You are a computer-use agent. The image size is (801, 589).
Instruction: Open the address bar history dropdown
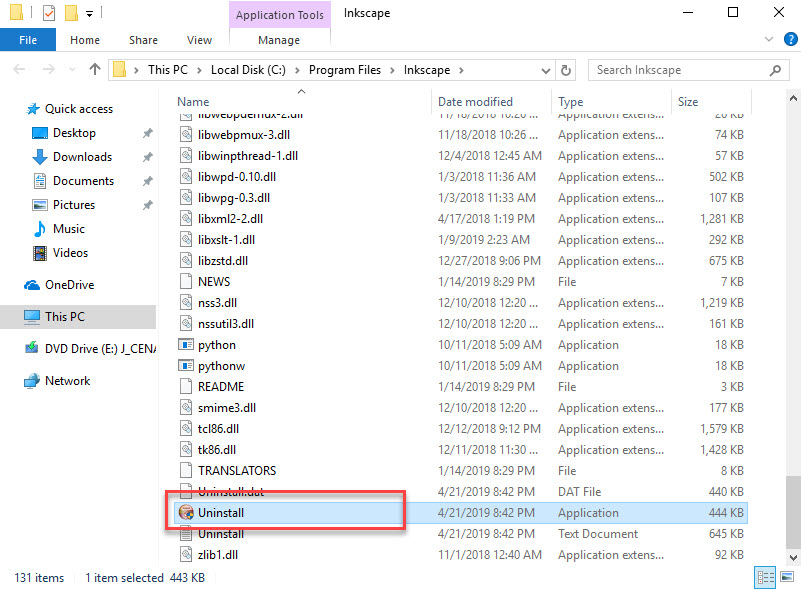point(546,70)
